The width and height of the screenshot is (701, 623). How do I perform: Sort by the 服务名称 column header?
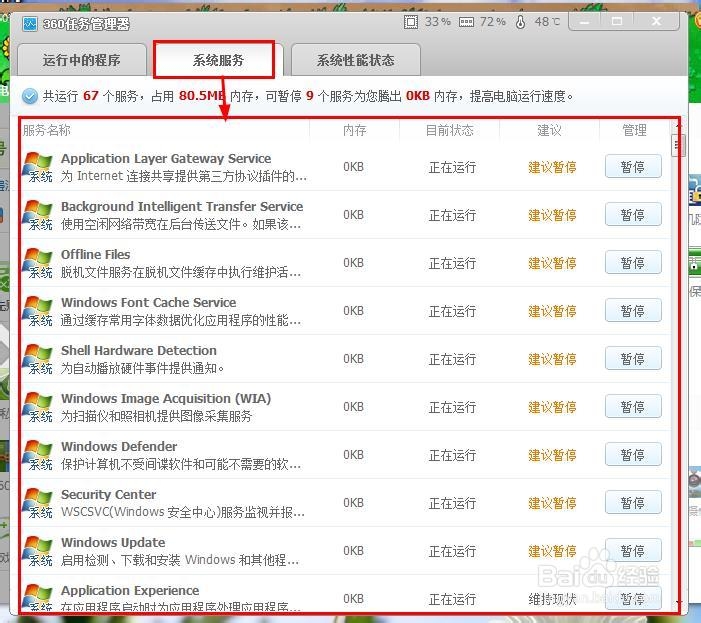(x=46, y=130)
